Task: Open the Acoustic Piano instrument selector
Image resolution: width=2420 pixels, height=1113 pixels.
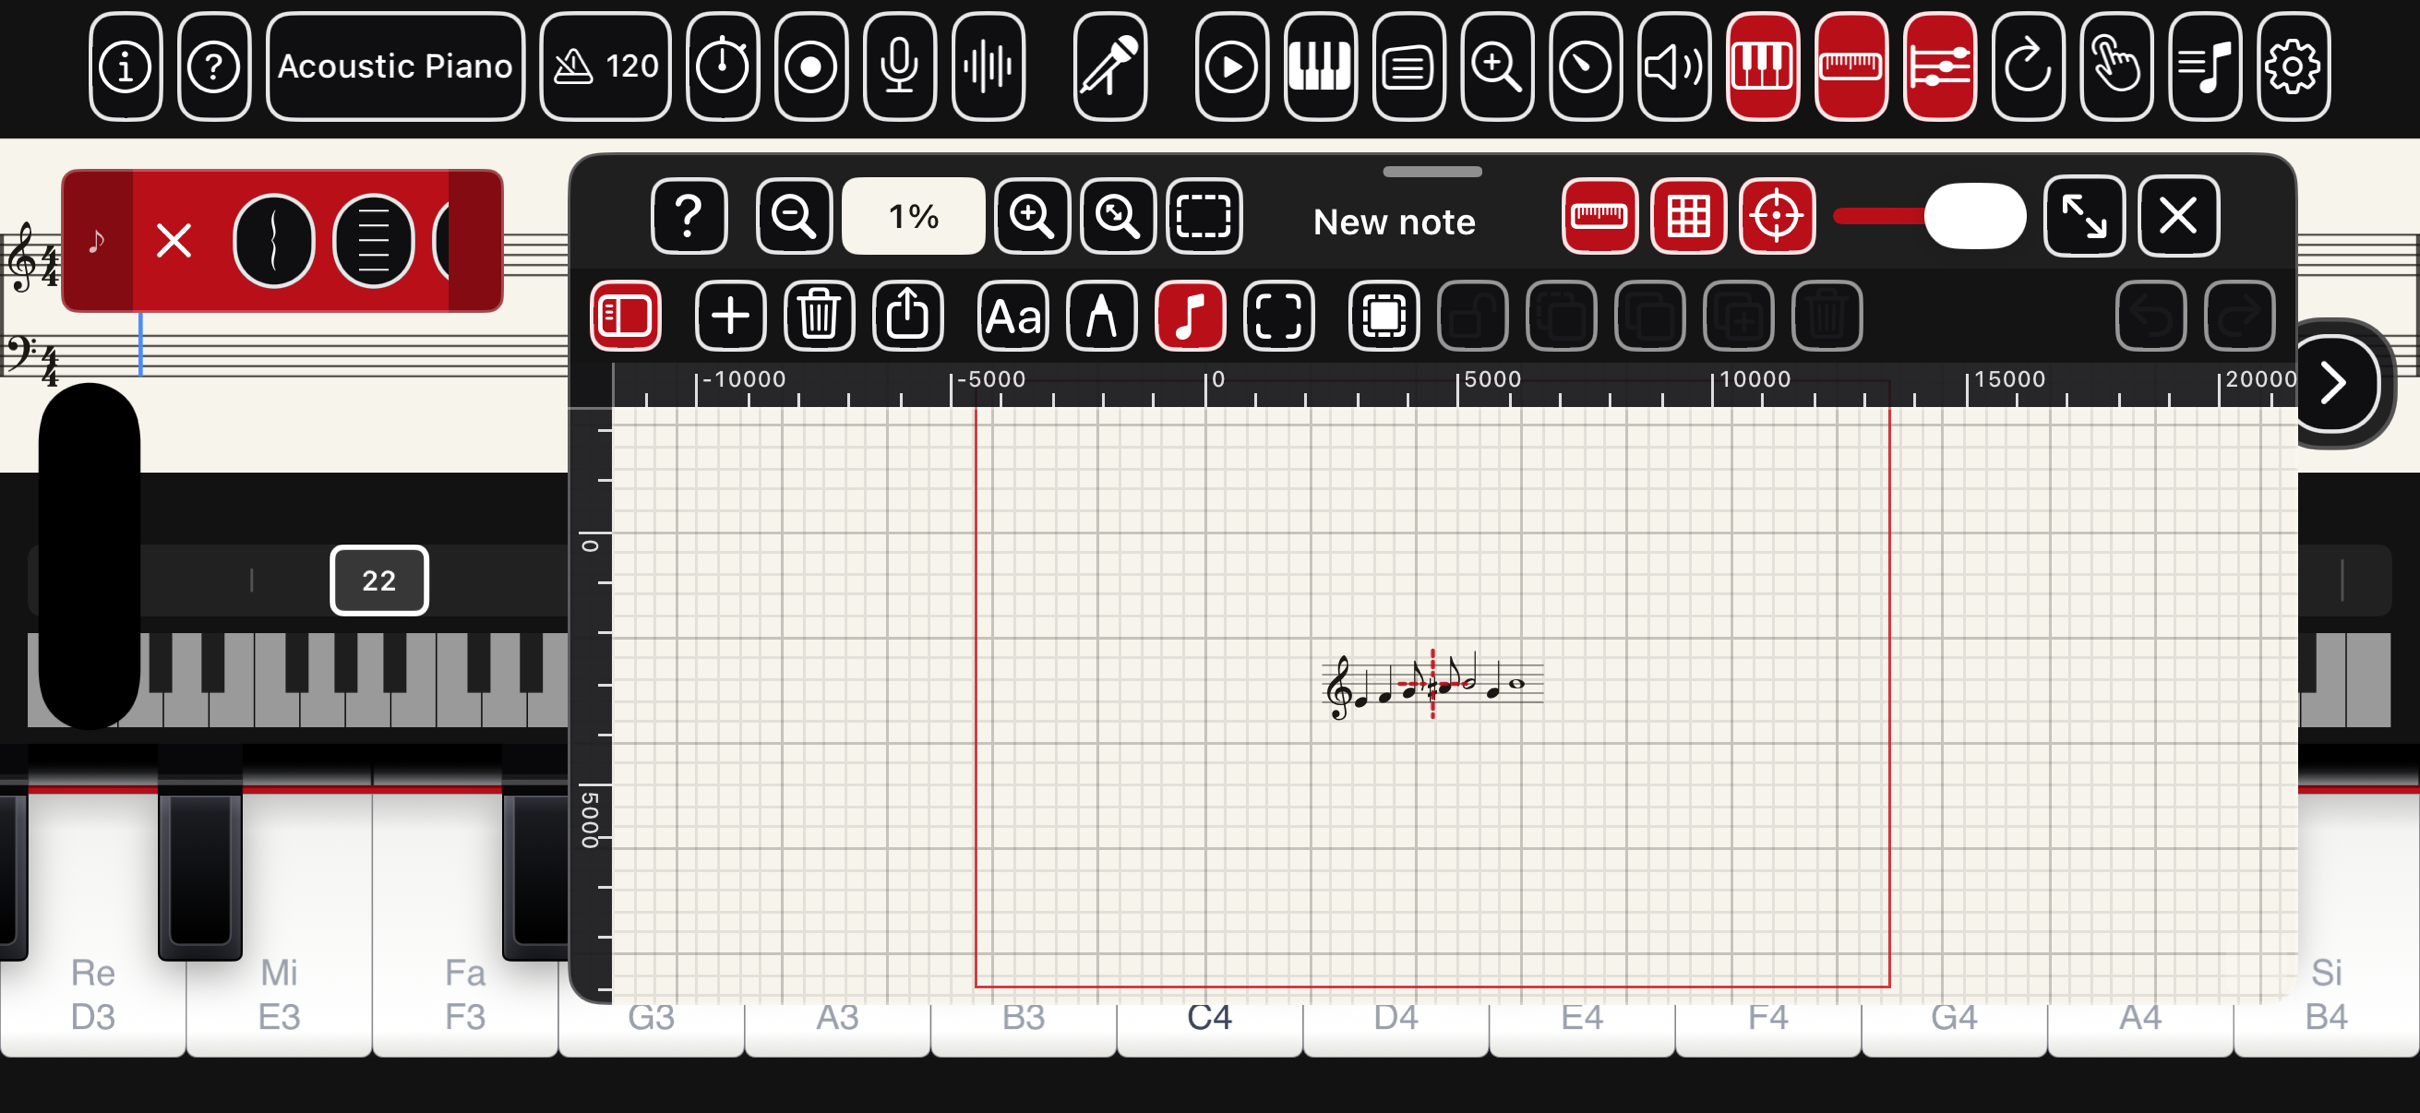Action: (395, 67)
